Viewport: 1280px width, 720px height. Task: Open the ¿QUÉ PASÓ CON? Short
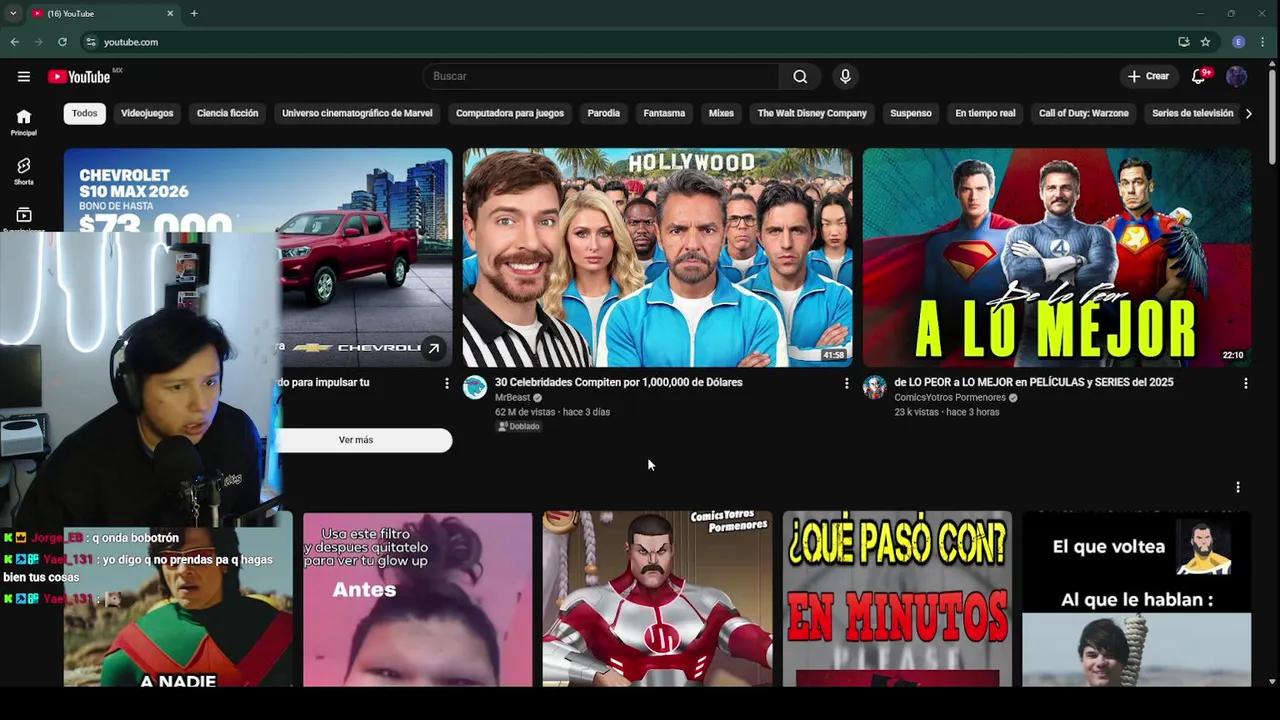click(897, 599)
